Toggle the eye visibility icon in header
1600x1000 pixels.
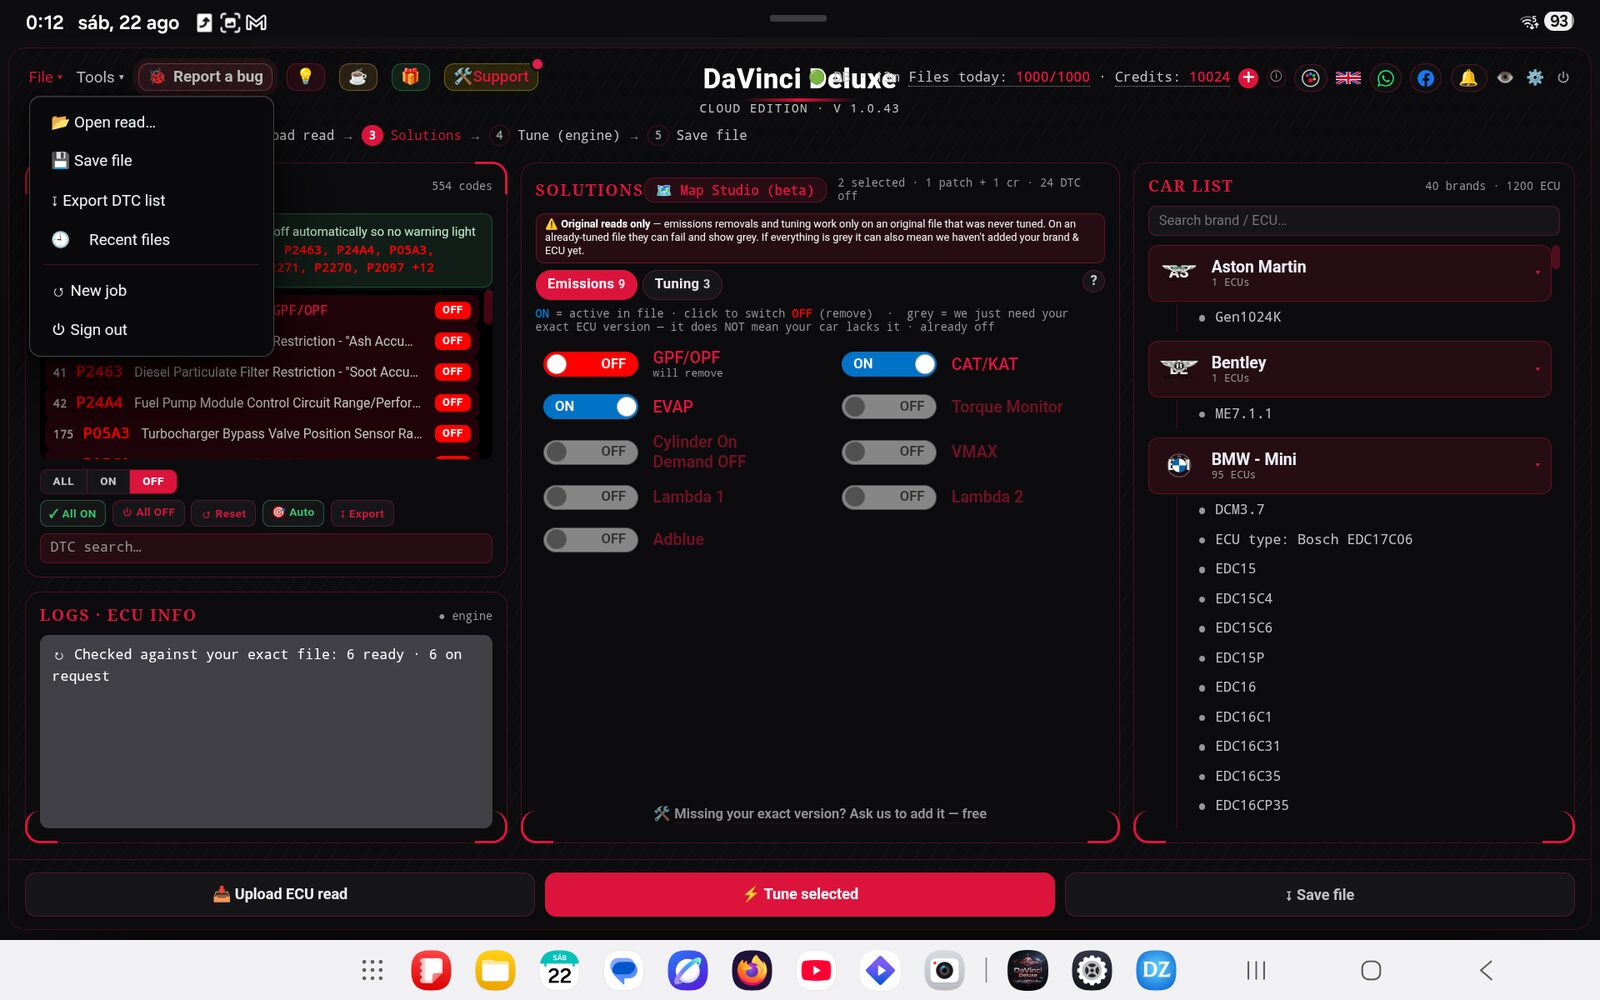(1505, 77)
